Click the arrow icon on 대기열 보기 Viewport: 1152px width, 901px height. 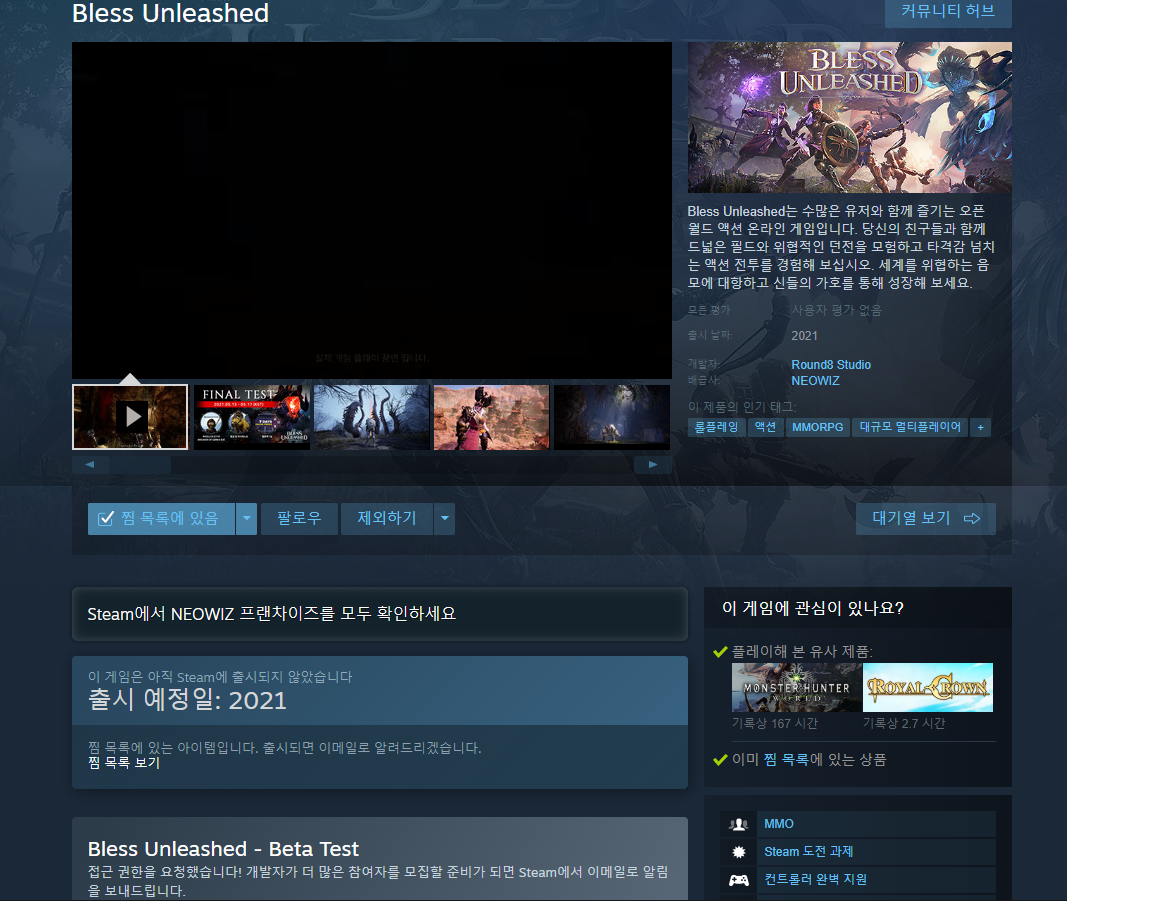pyautogui.click(x=972, y=519)
